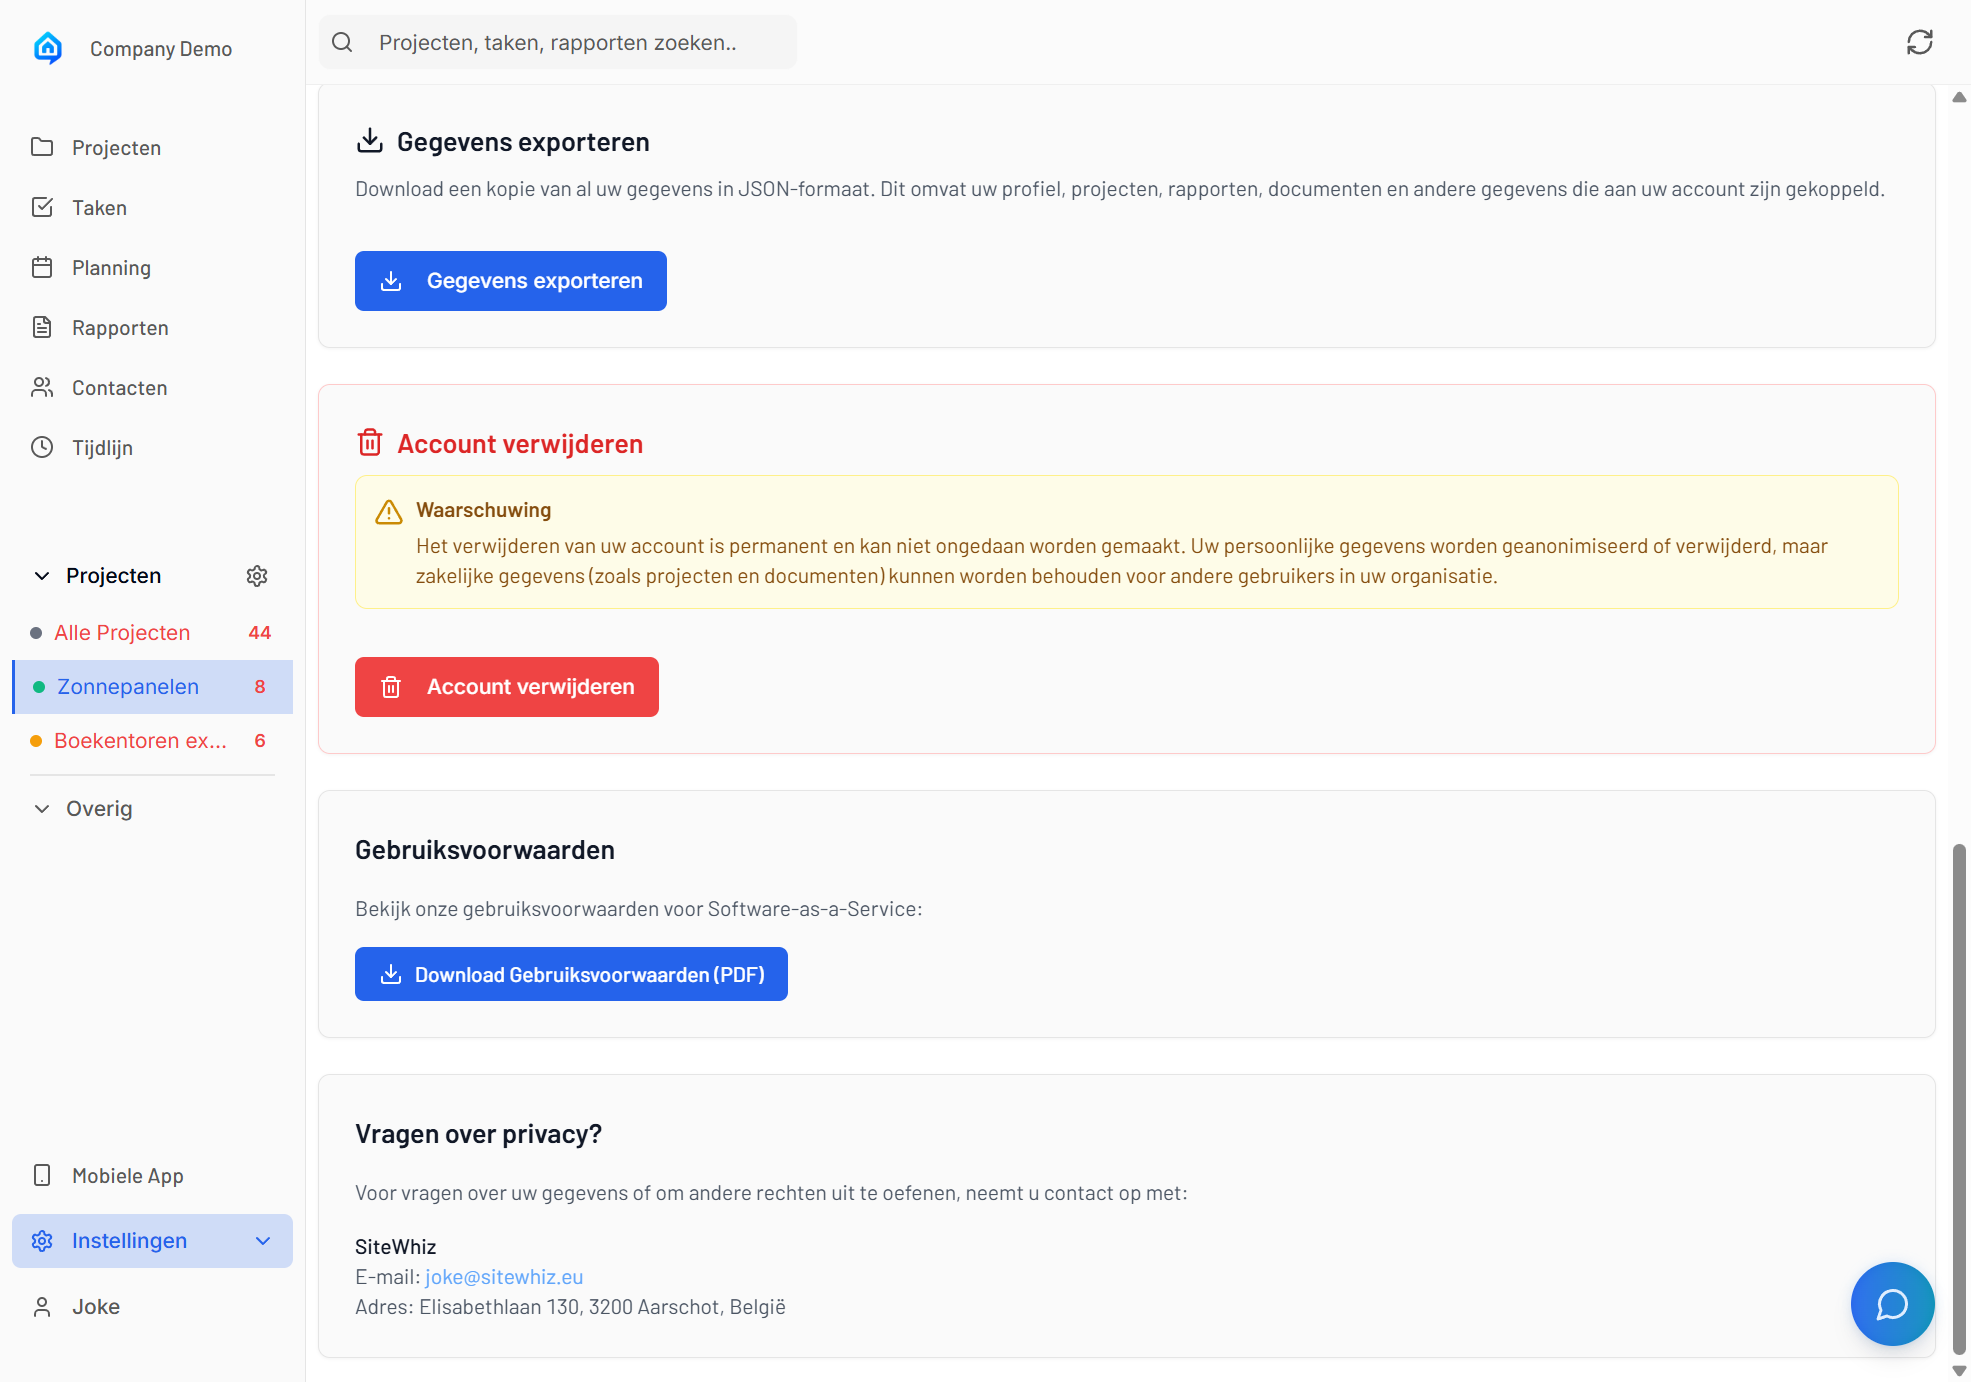This screenshot has height=1382, width=1971.
Task: Click the refresh icon in top bar
Action: [x=1919, y=42]
